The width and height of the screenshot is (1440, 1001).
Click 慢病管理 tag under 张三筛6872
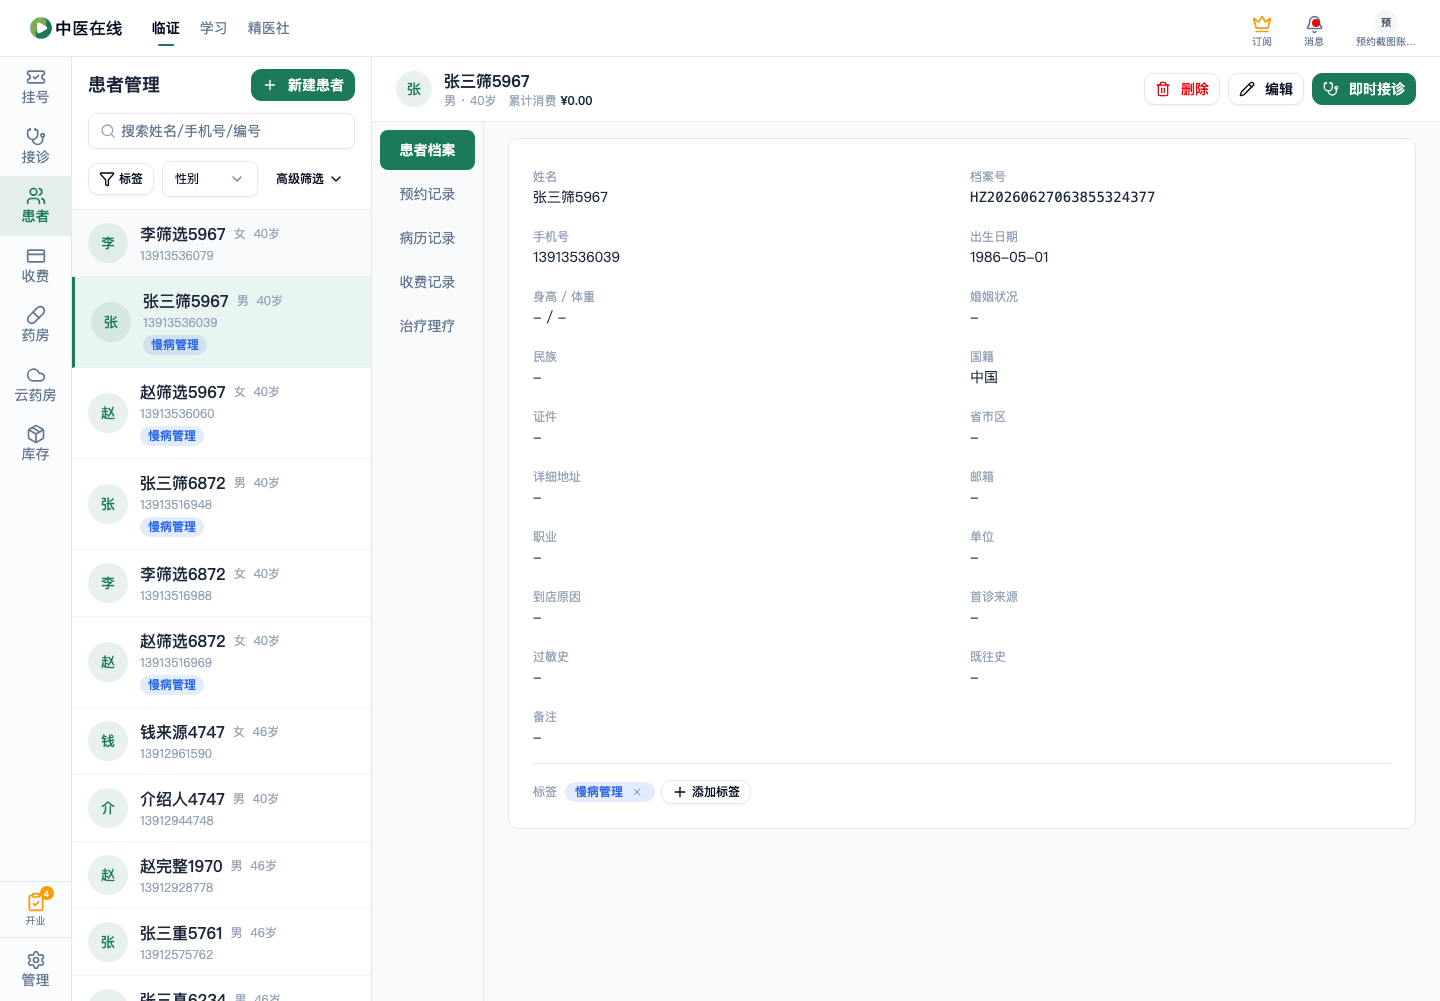pyautogui.click(x=172, y=527)
